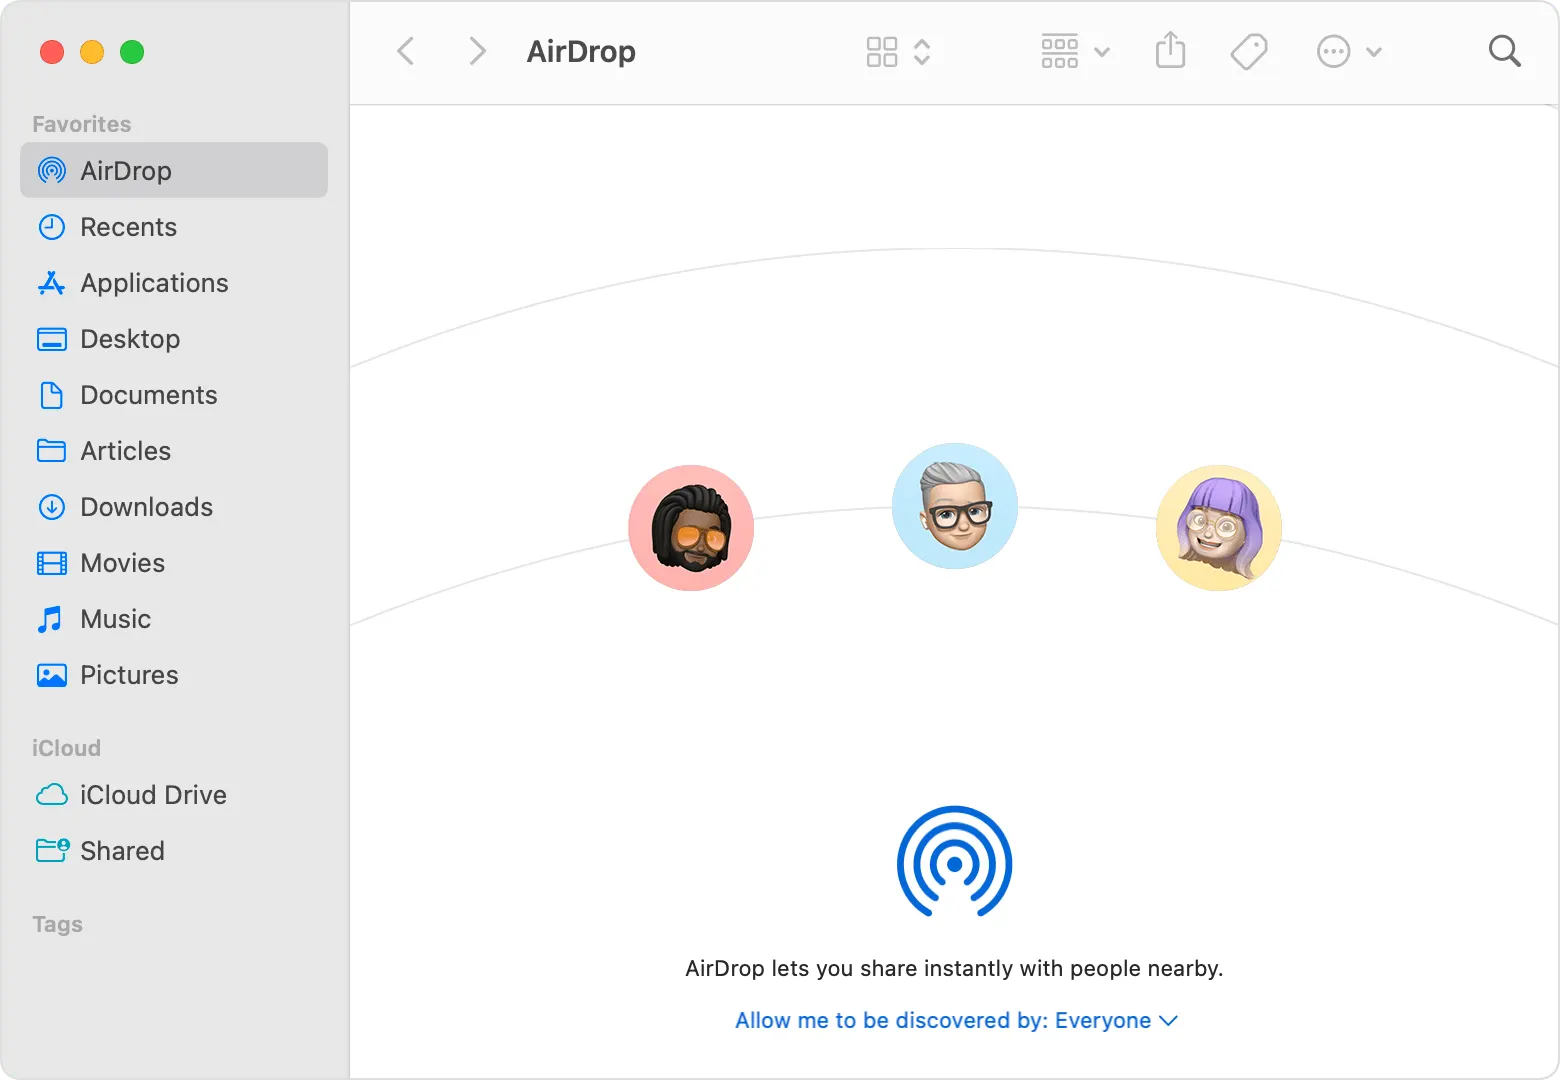Open Shared label in the sidebar

tap(123, 851)
